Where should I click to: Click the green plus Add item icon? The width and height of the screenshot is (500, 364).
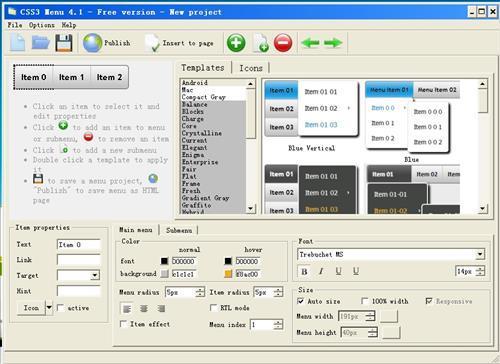[236, 43]
